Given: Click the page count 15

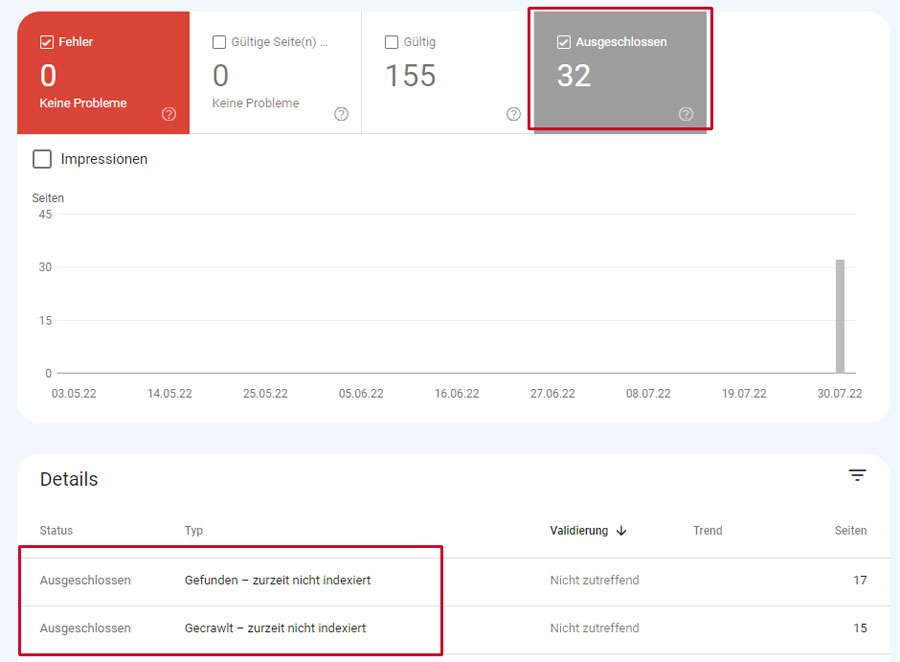Looking at the screenshot, I should pos(860,628).
